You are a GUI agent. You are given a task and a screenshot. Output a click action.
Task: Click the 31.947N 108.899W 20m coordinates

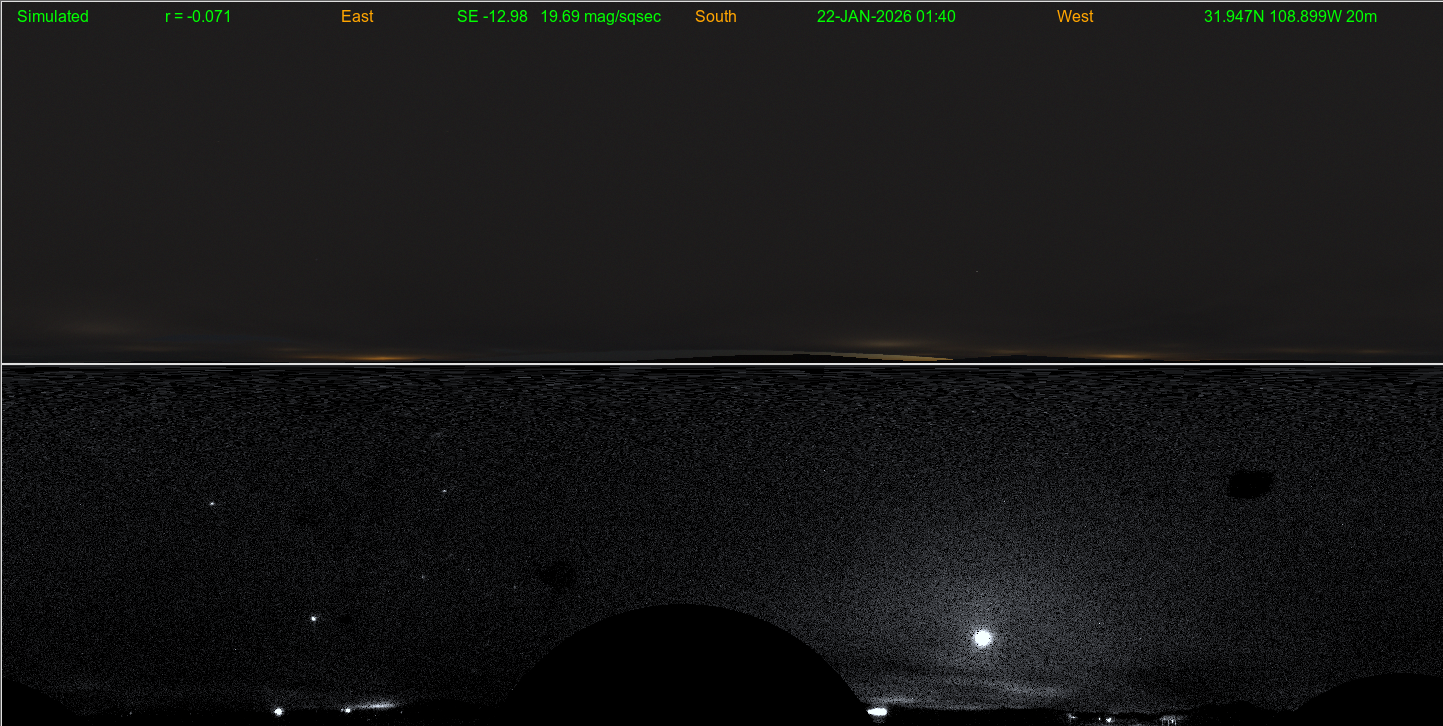[1290, 17]
